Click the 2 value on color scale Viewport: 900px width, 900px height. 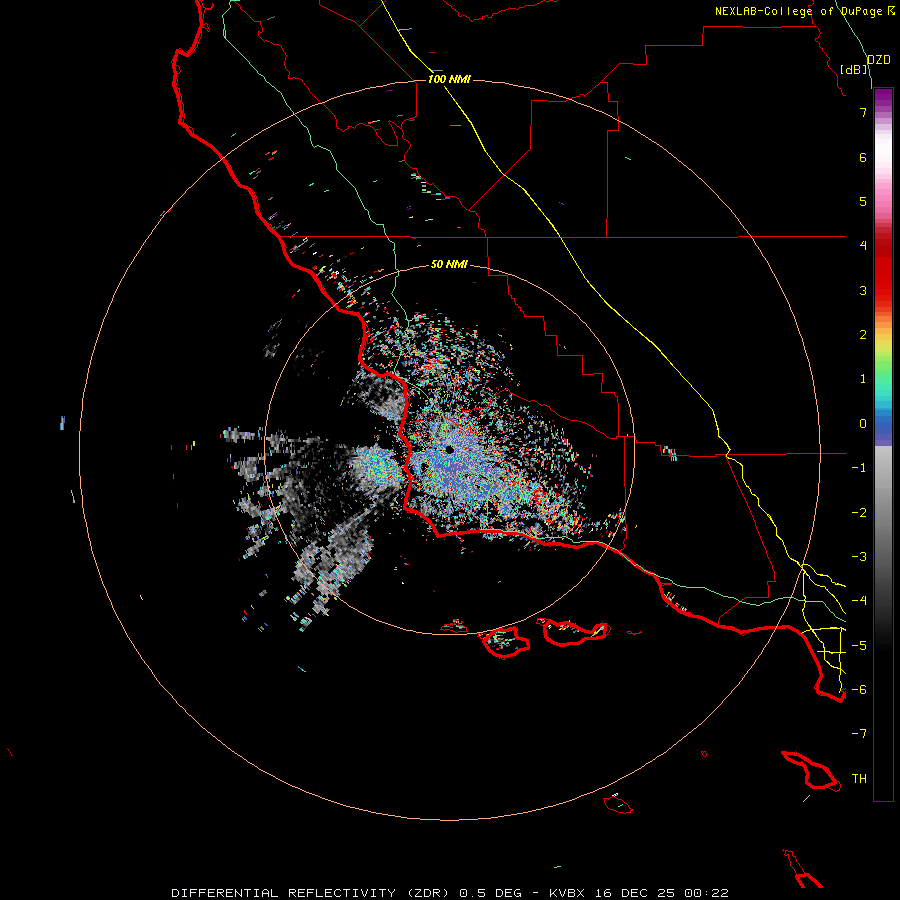point(863,335)
